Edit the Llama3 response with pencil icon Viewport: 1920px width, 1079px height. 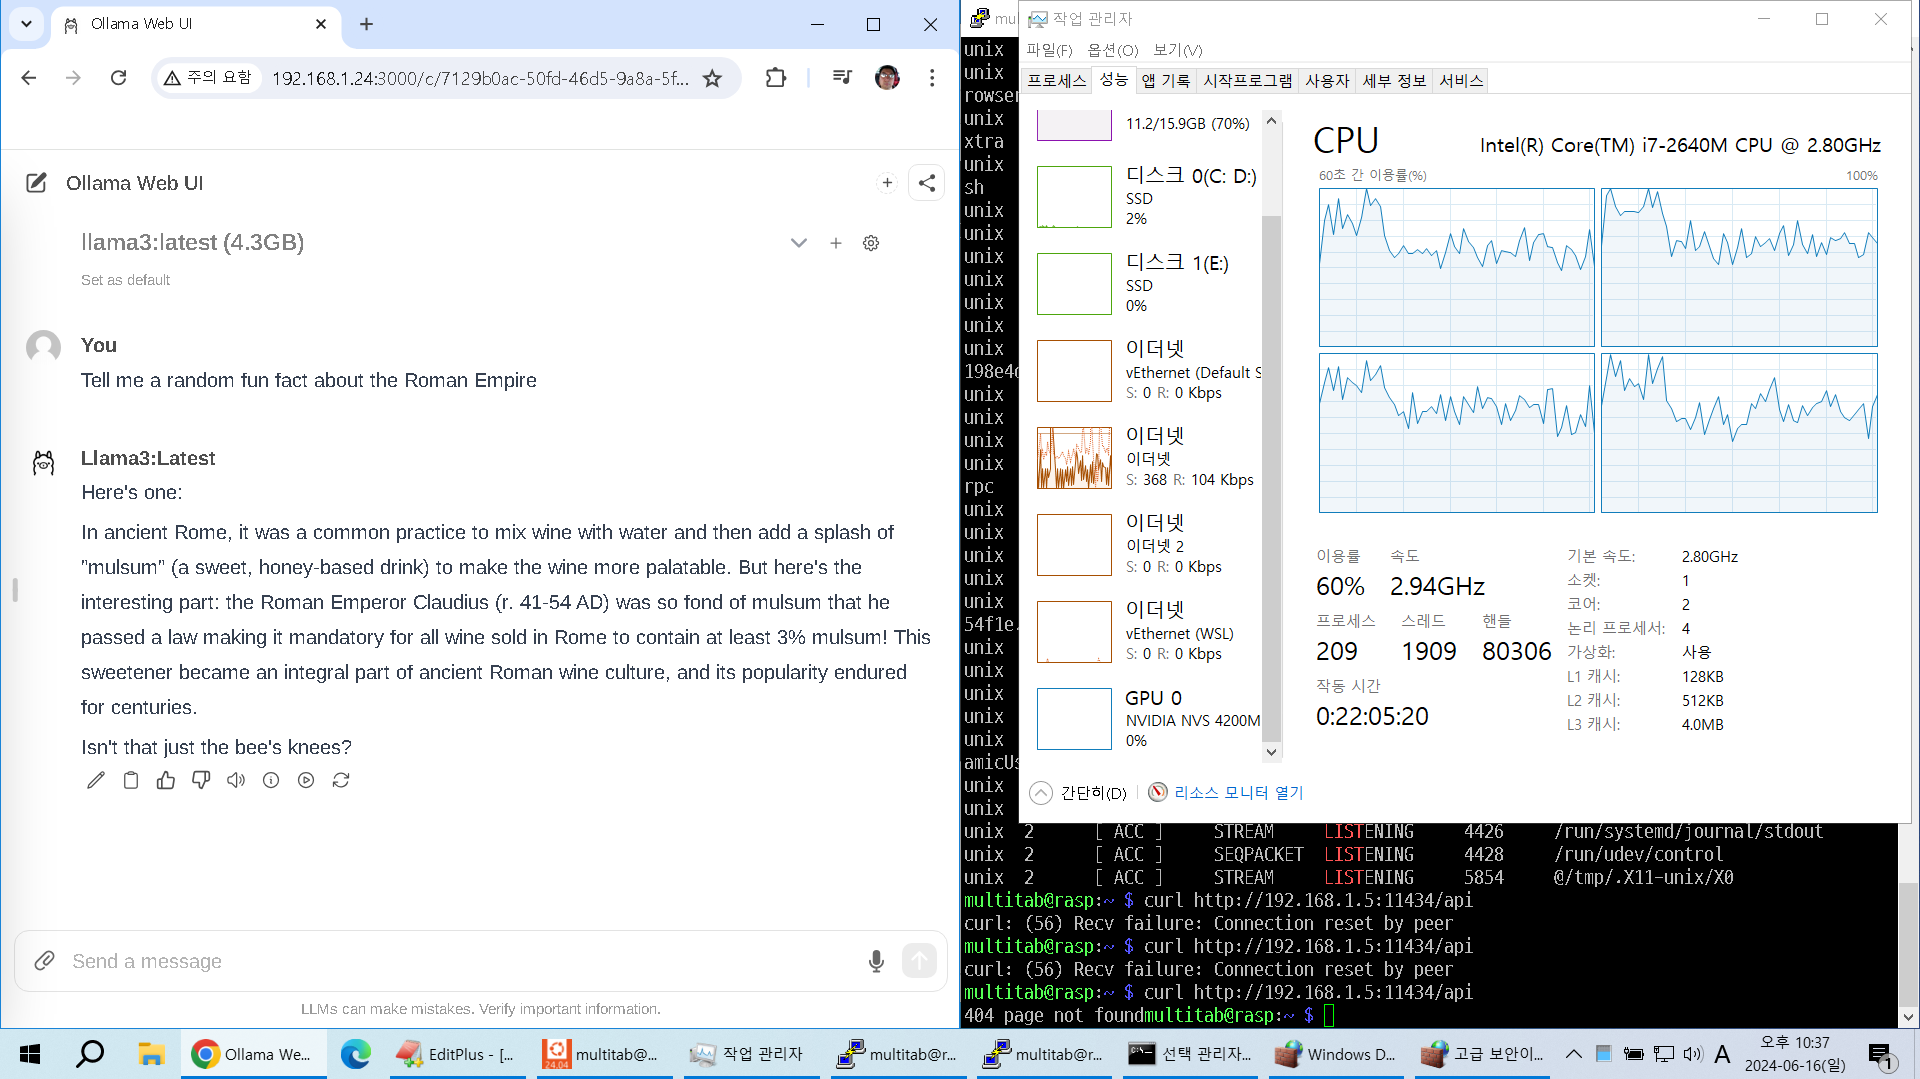click(x=96, y=780)
